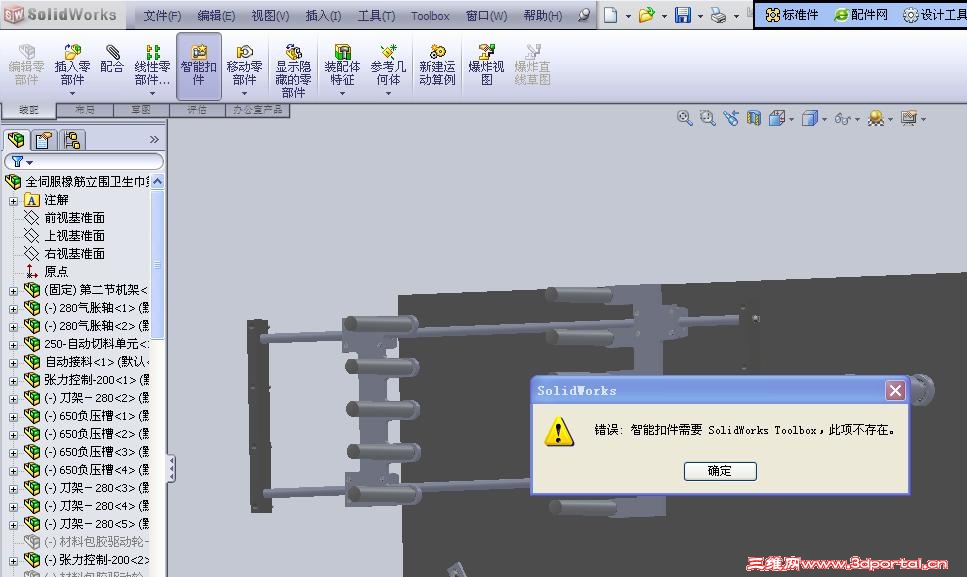Click Show Hidden Components (显示隐藏的零部件)
This screenshot has height=577, width=967.
point(293,71)
